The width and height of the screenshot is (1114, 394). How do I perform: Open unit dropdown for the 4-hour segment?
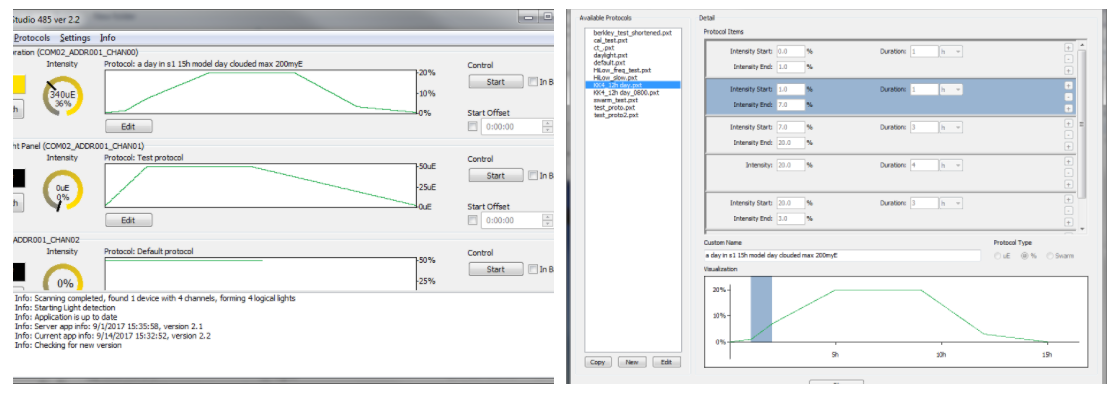951,165
